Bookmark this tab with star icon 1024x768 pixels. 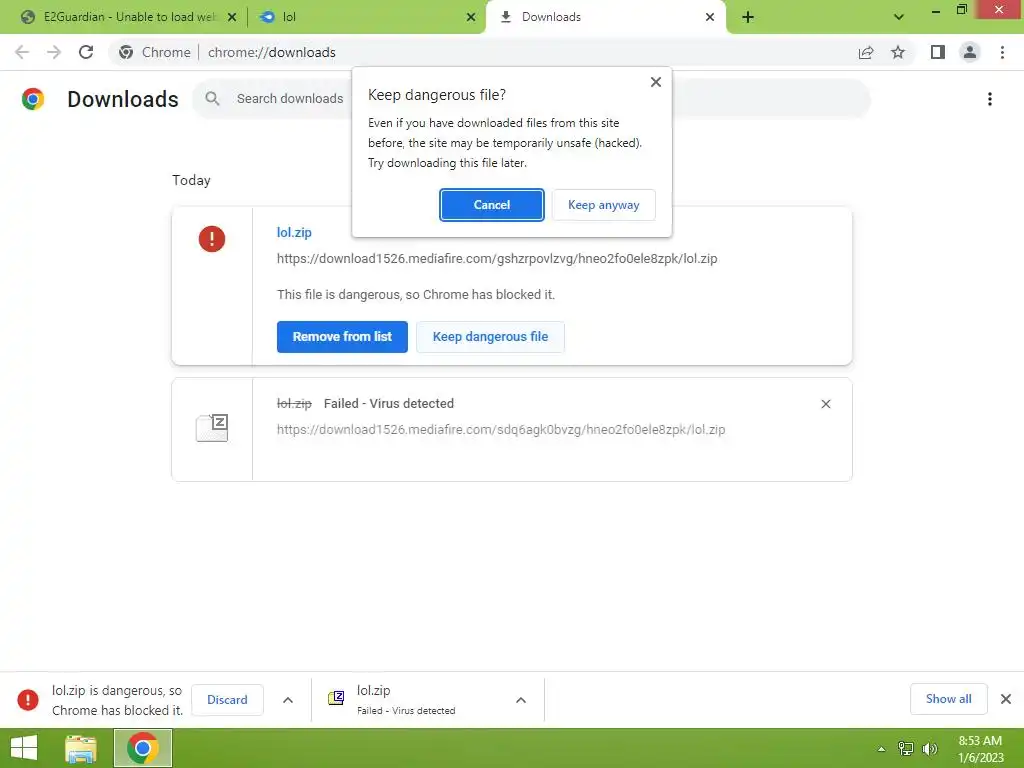(898, 52)
